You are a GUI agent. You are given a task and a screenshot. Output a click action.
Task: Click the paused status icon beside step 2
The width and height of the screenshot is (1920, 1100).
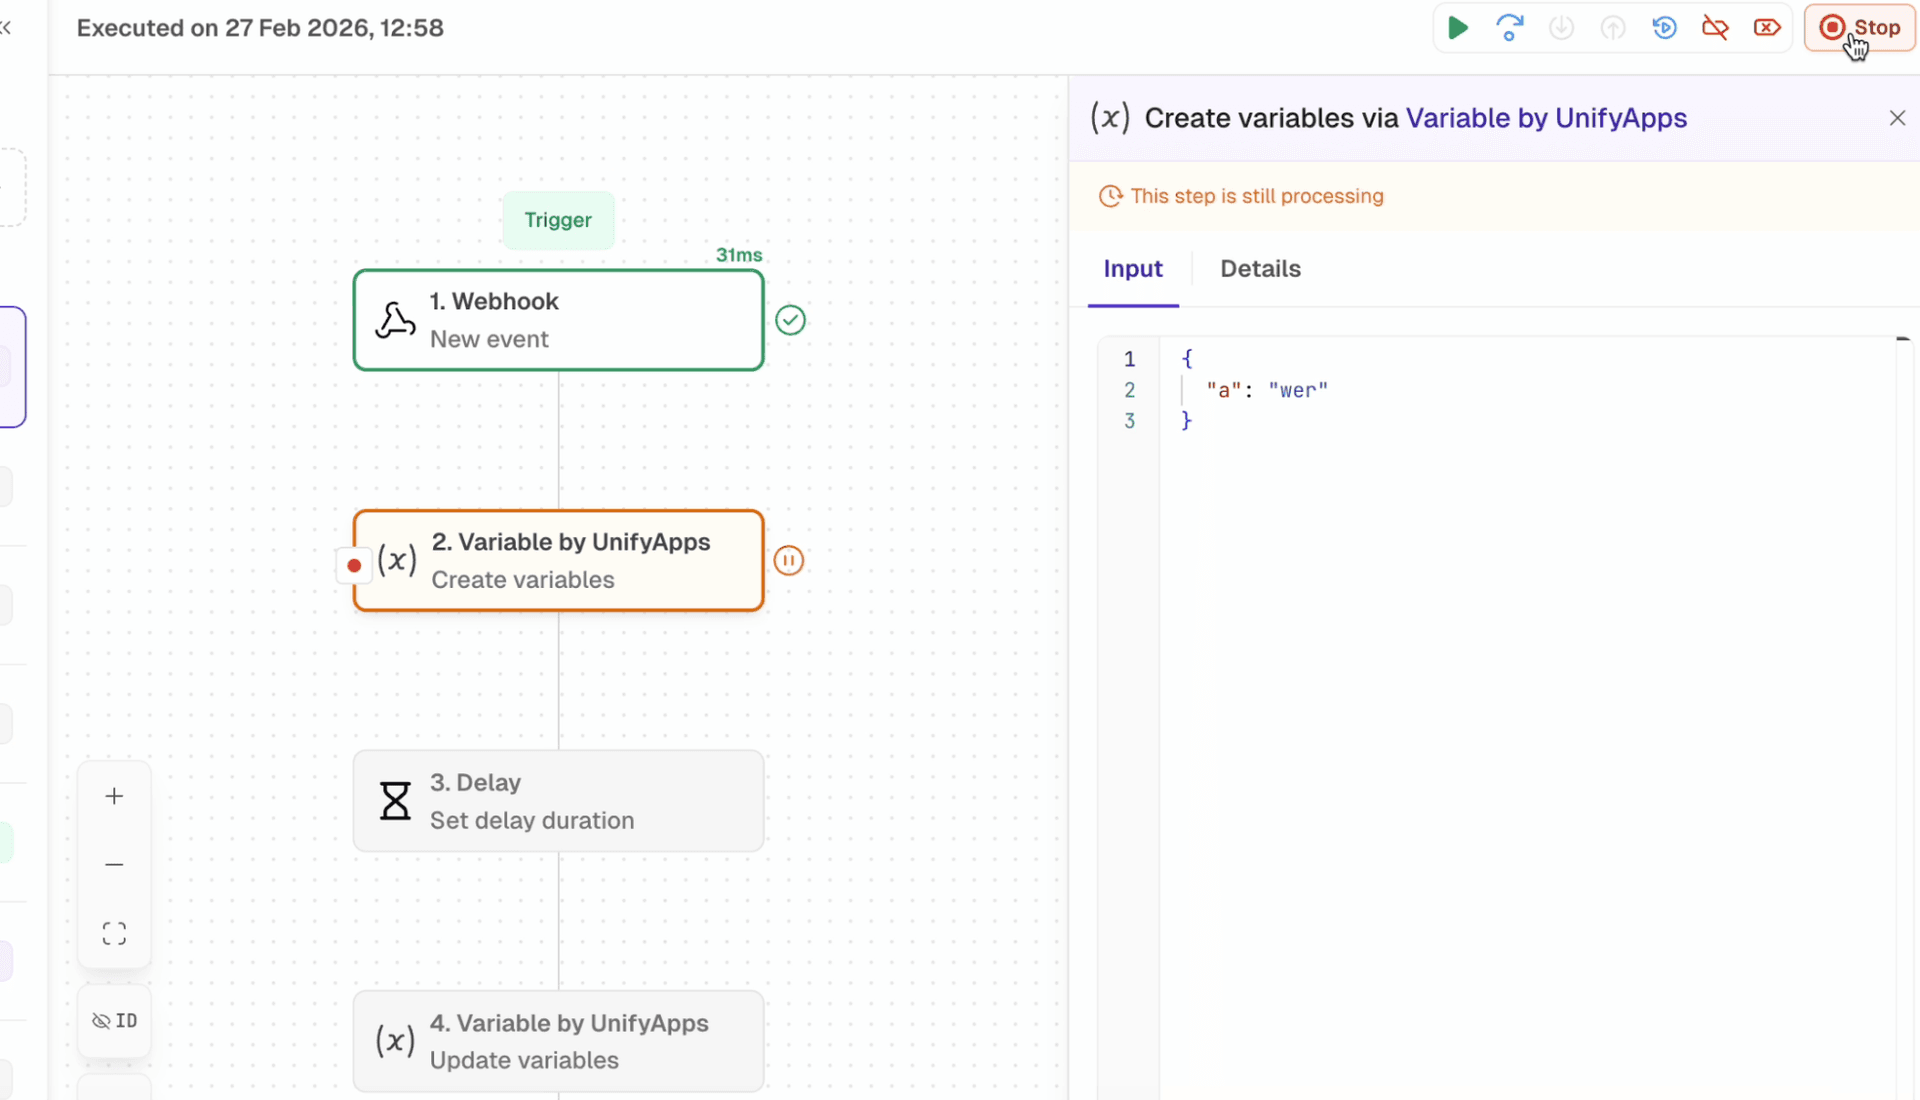789,561
